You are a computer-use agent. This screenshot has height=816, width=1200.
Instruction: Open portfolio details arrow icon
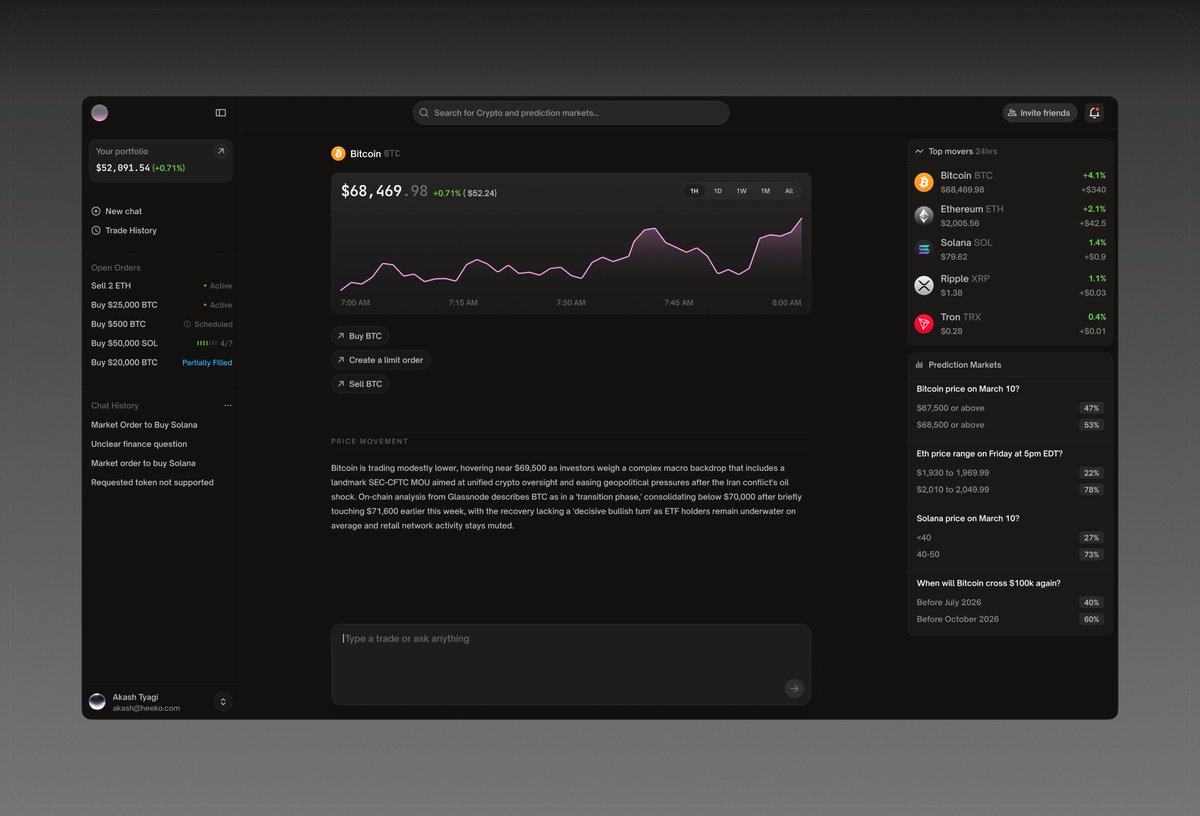[221, 151]
